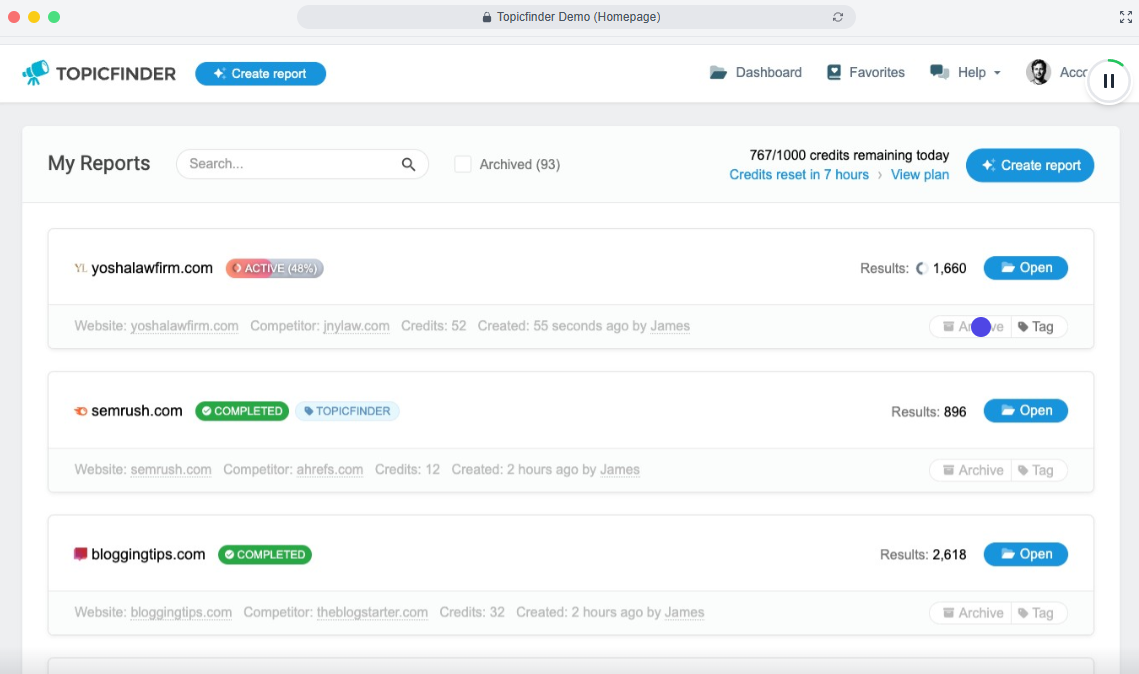Open the theblogstarter.com competitor link

[372, 612]
